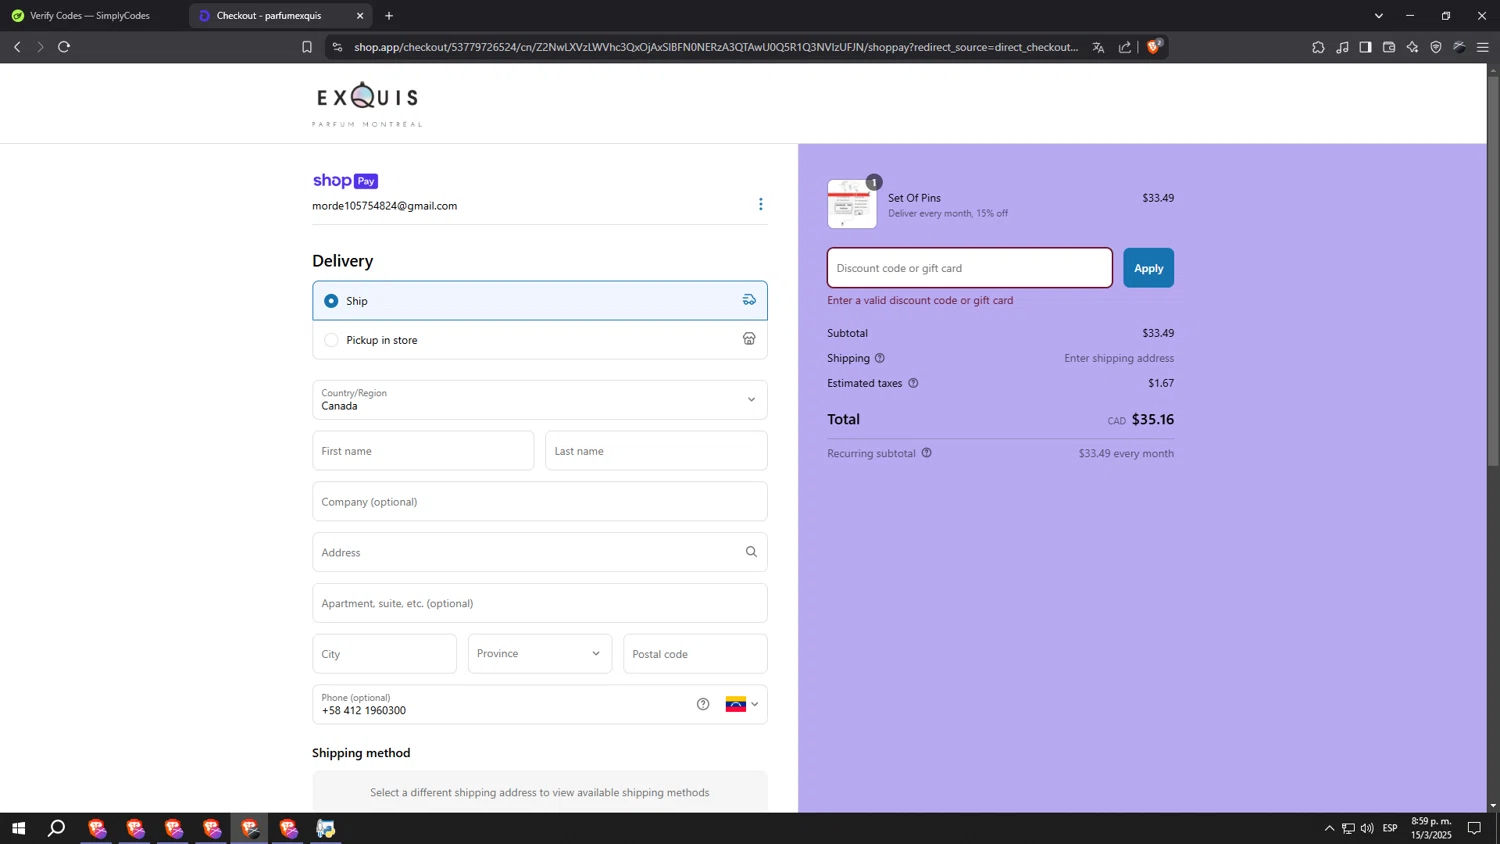This screenshot has height=844, width=1500.
Task: Click the Company (optional) field
Action: (x=540, y=502)
